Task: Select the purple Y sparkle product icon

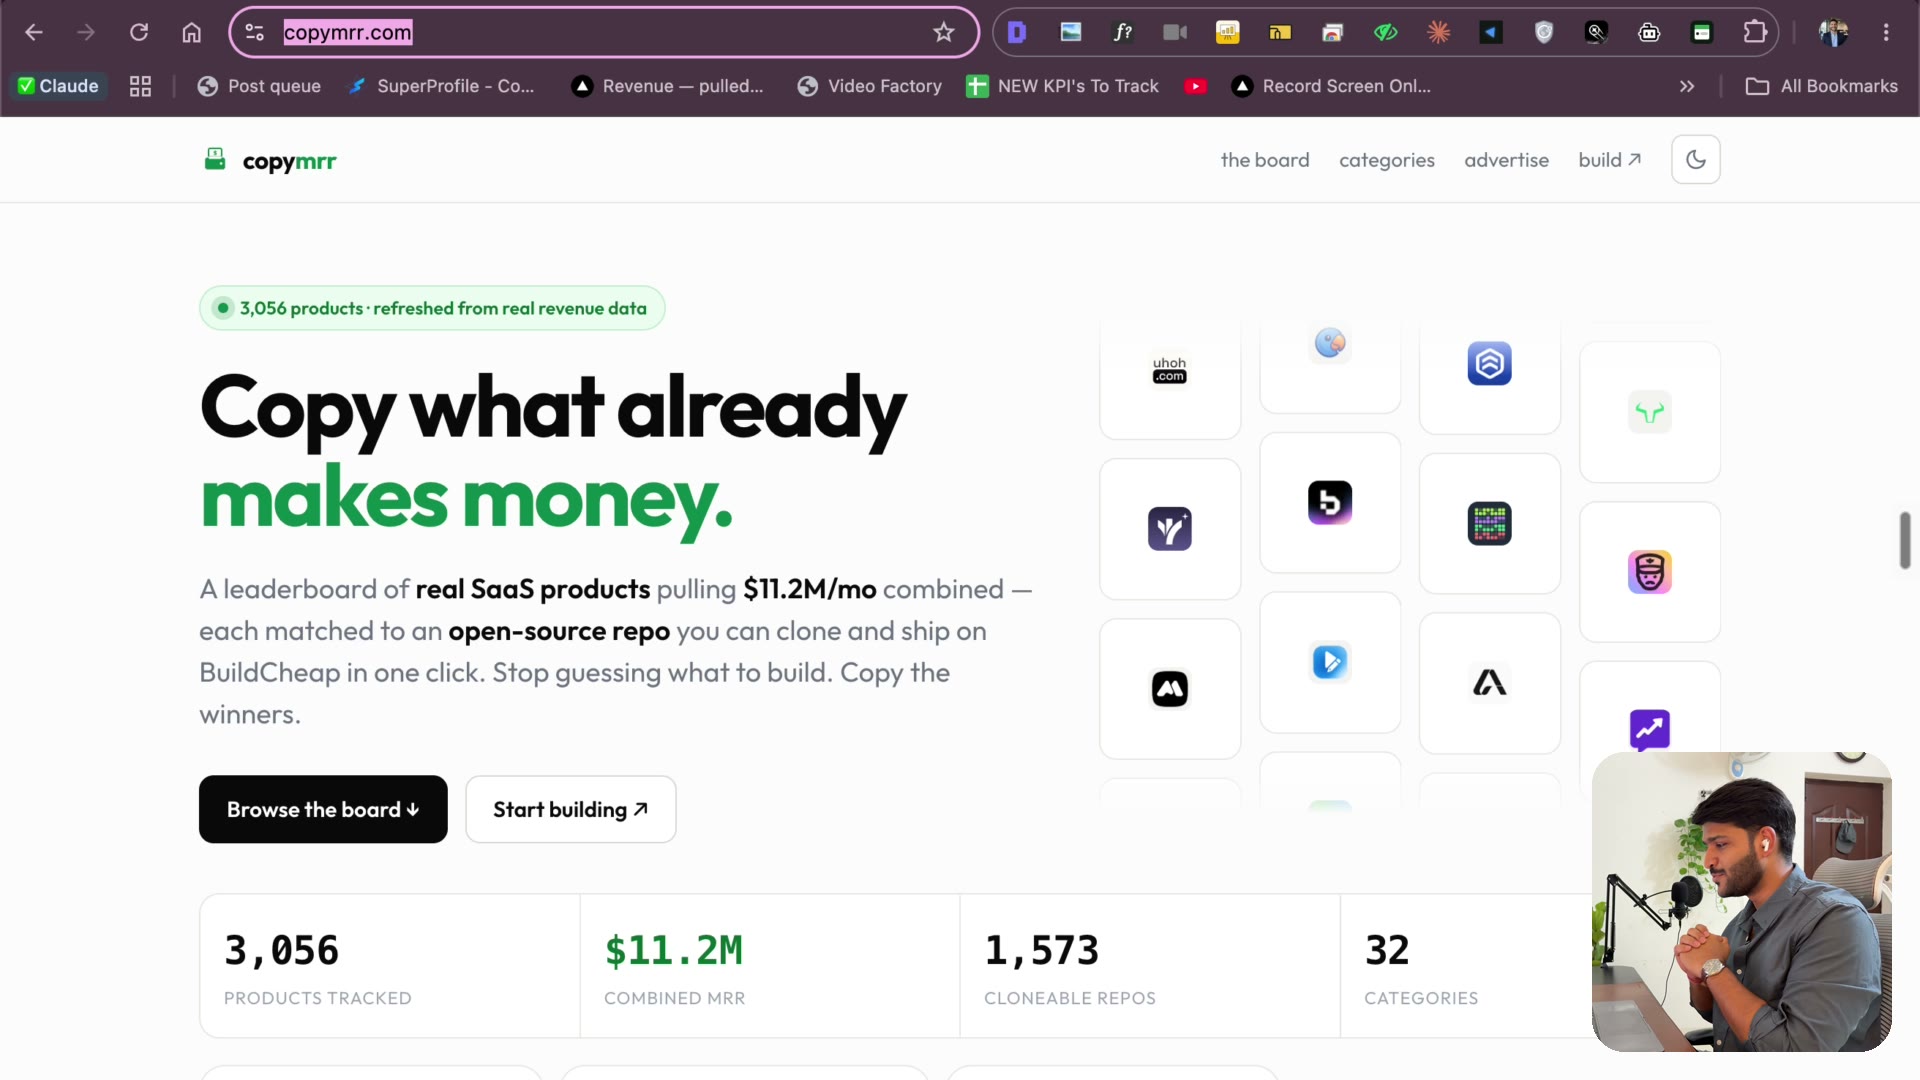Action: pyautogui.click(x=1170, y=529)
